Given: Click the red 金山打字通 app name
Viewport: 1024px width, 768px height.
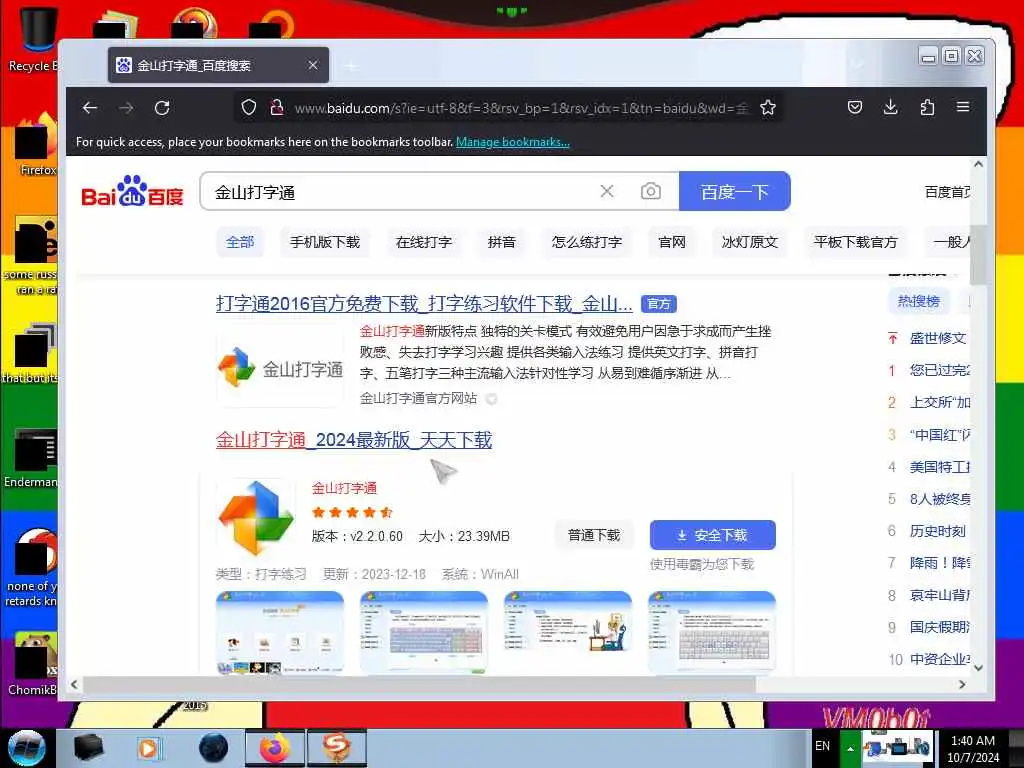Looking at the screenshot, I should tap(344, 488).
